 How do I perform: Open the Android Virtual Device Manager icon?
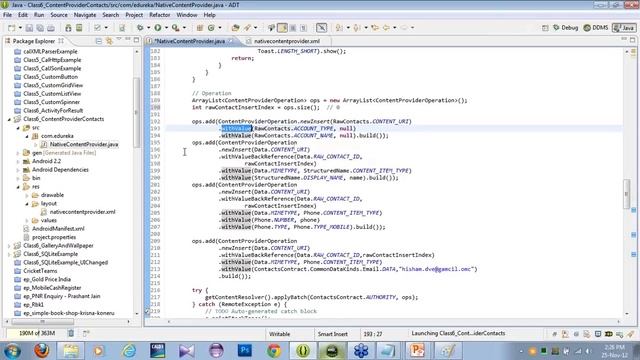(x=79, y=28)
